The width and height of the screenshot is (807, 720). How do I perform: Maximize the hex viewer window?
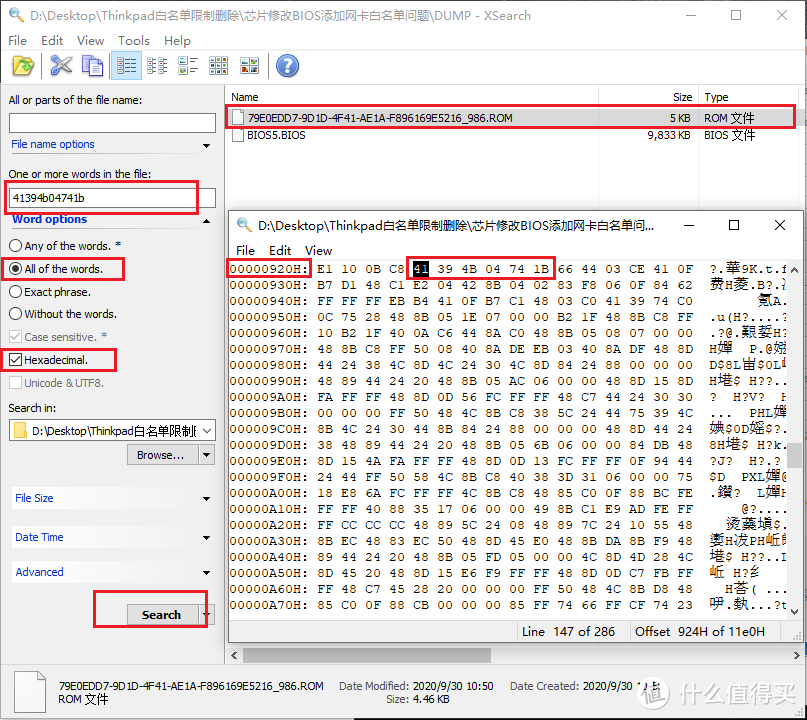click(x=734, y=225)
